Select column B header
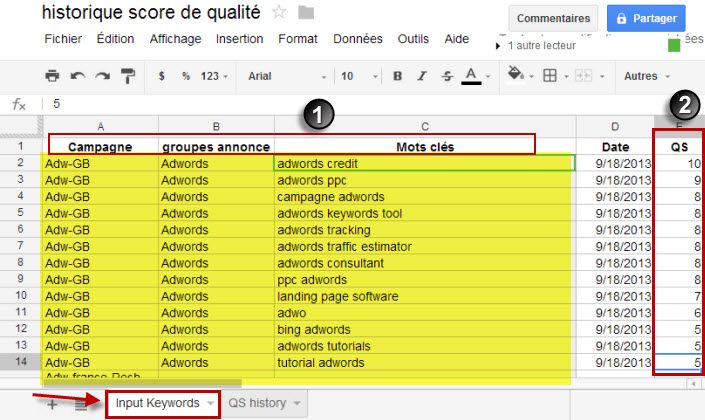The width and height of the screenshot is (705, 420). [x=216, y=126]
